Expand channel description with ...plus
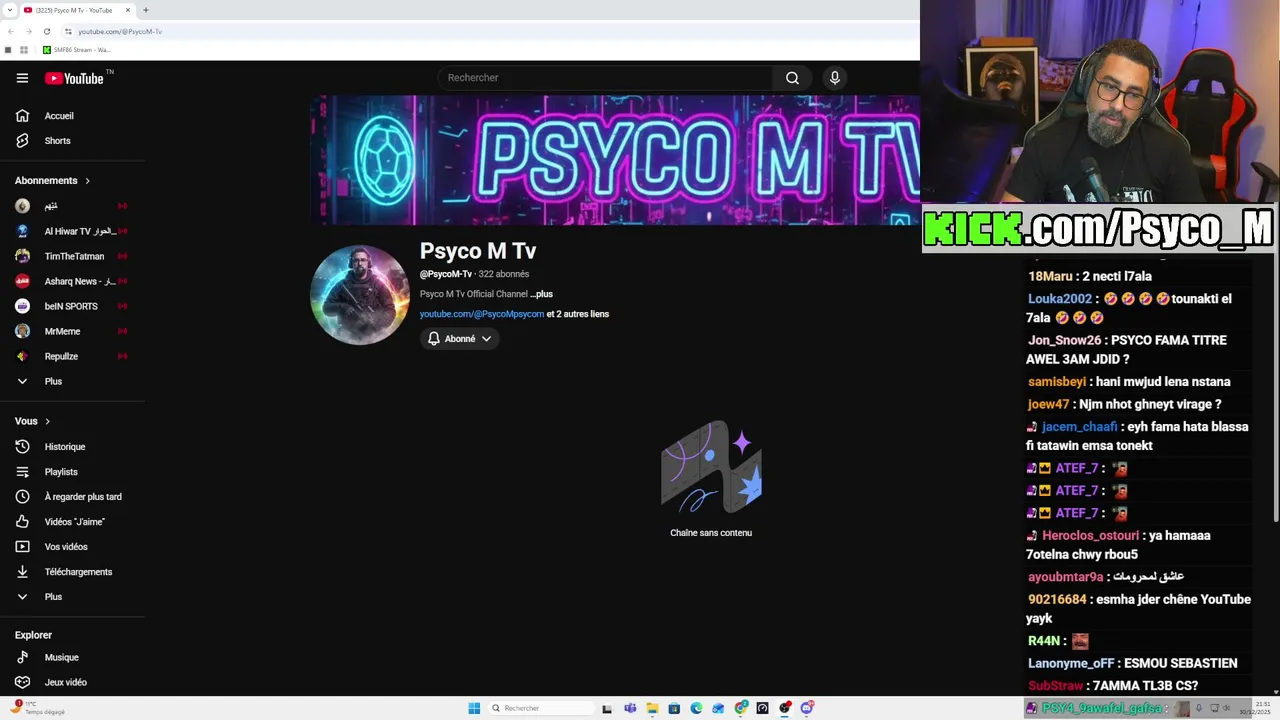The width and height of the screenshot is (1280, 720). click(x=541, y=294)
